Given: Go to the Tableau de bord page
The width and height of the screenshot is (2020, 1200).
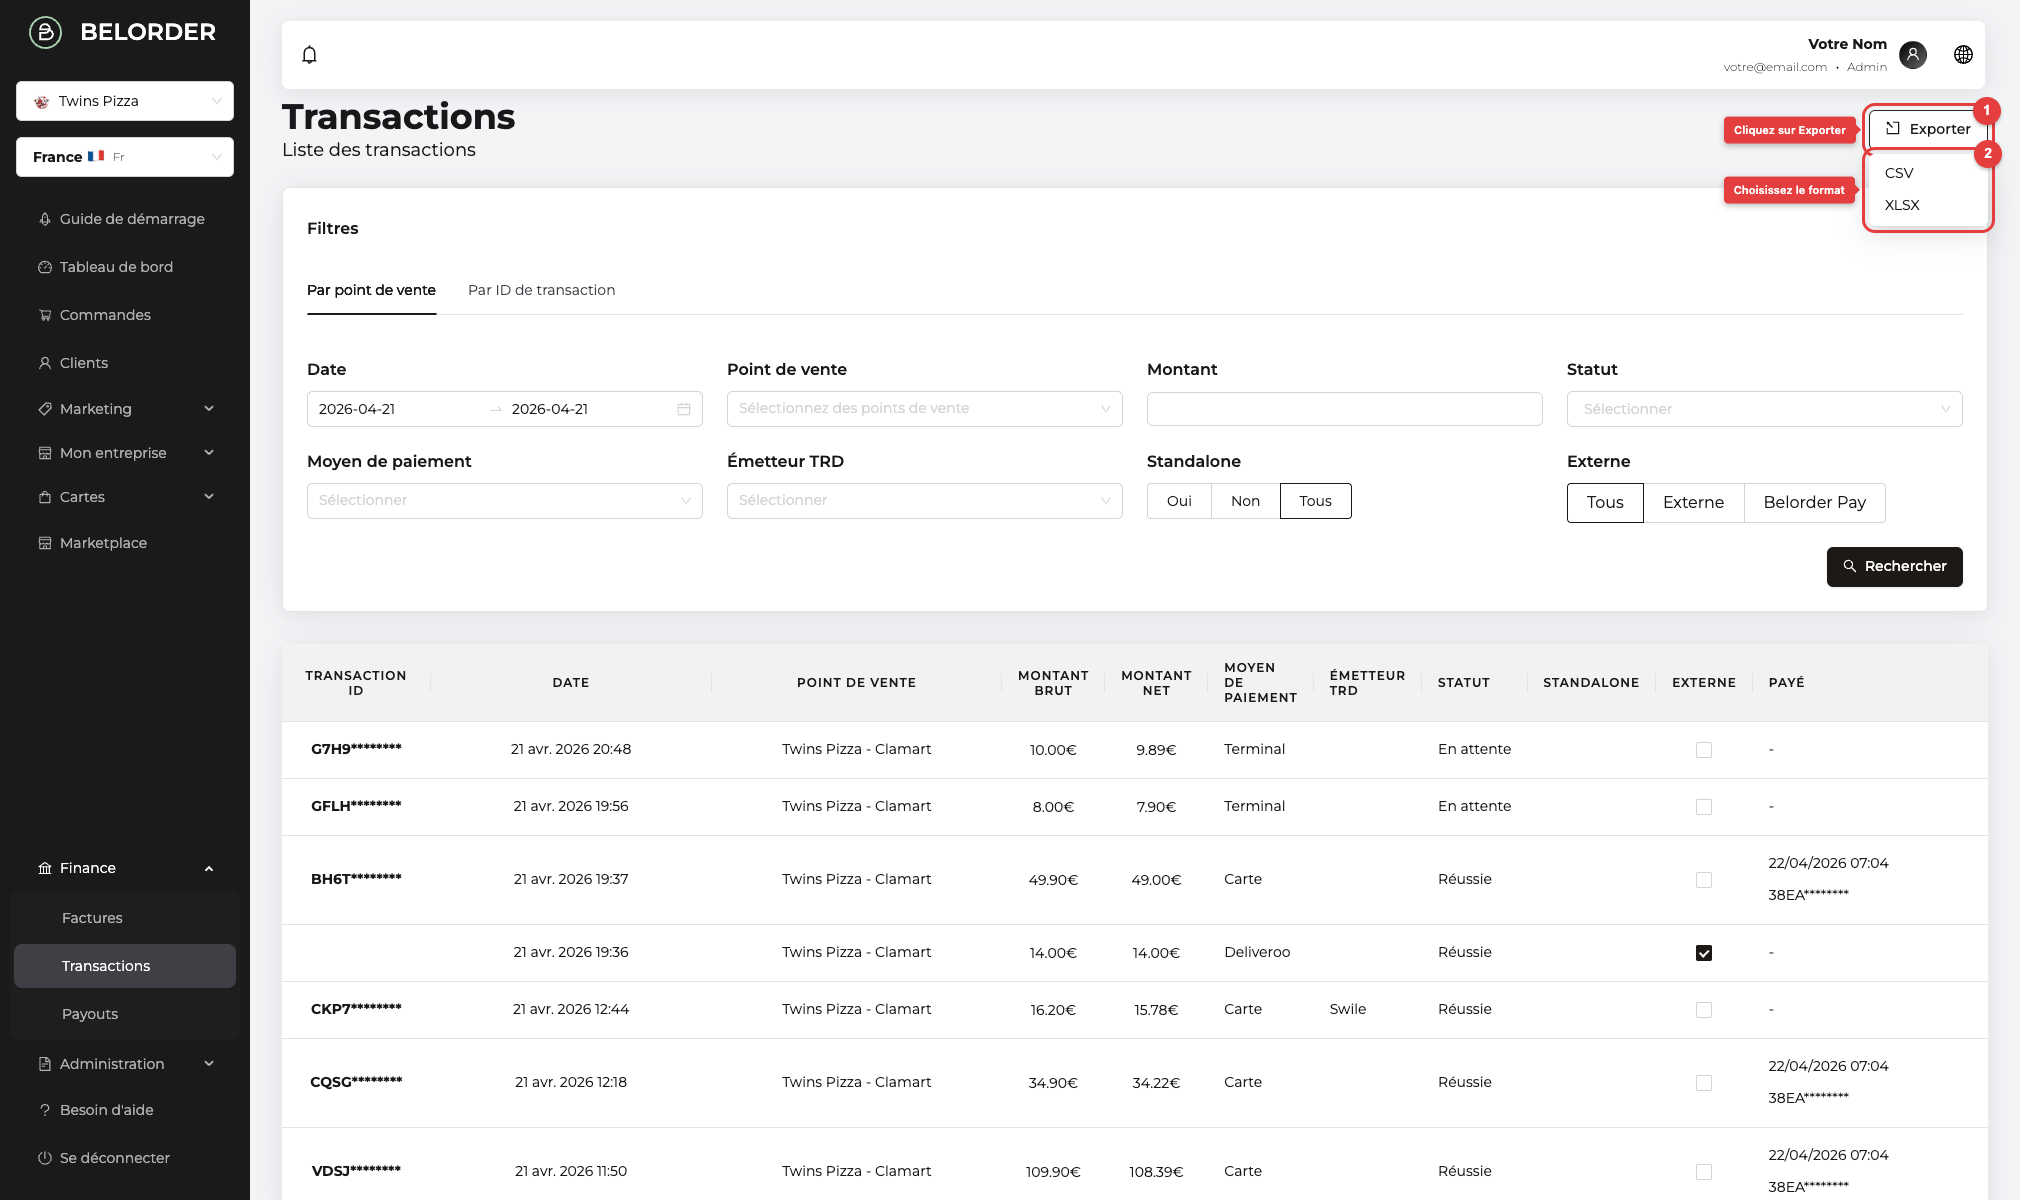Looking at the screenshot, I should point(116,267).
